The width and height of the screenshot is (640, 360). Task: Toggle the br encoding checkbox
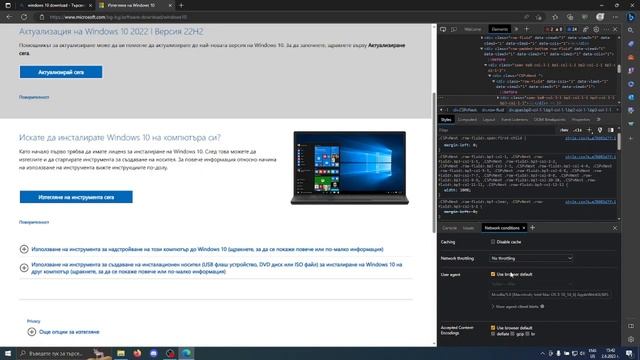[x=527, y=334]
